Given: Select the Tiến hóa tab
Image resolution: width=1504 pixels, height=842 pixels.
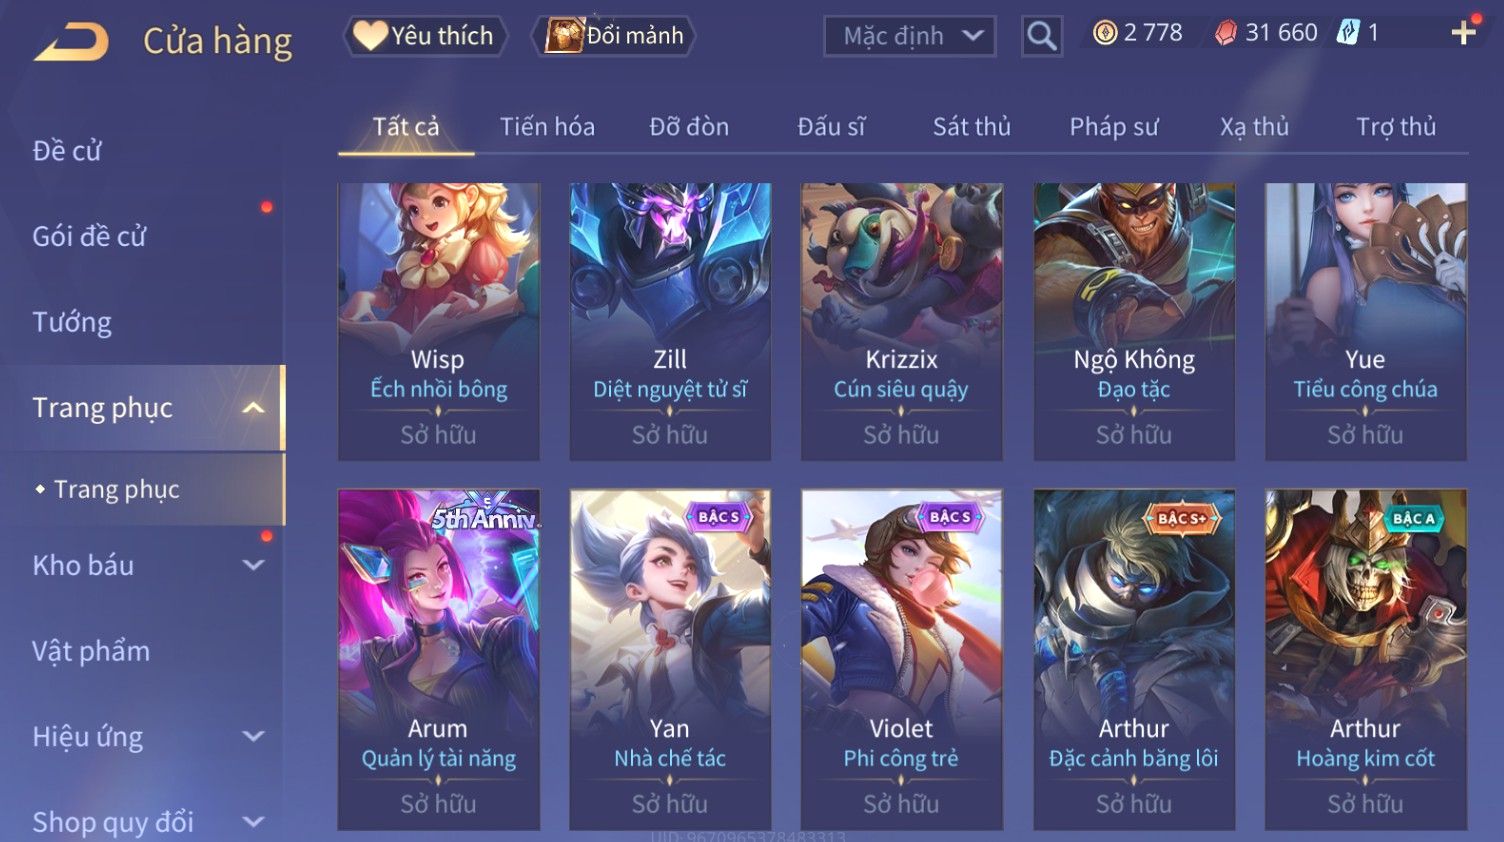Looking at the screenshot, I should click(547, 127).
